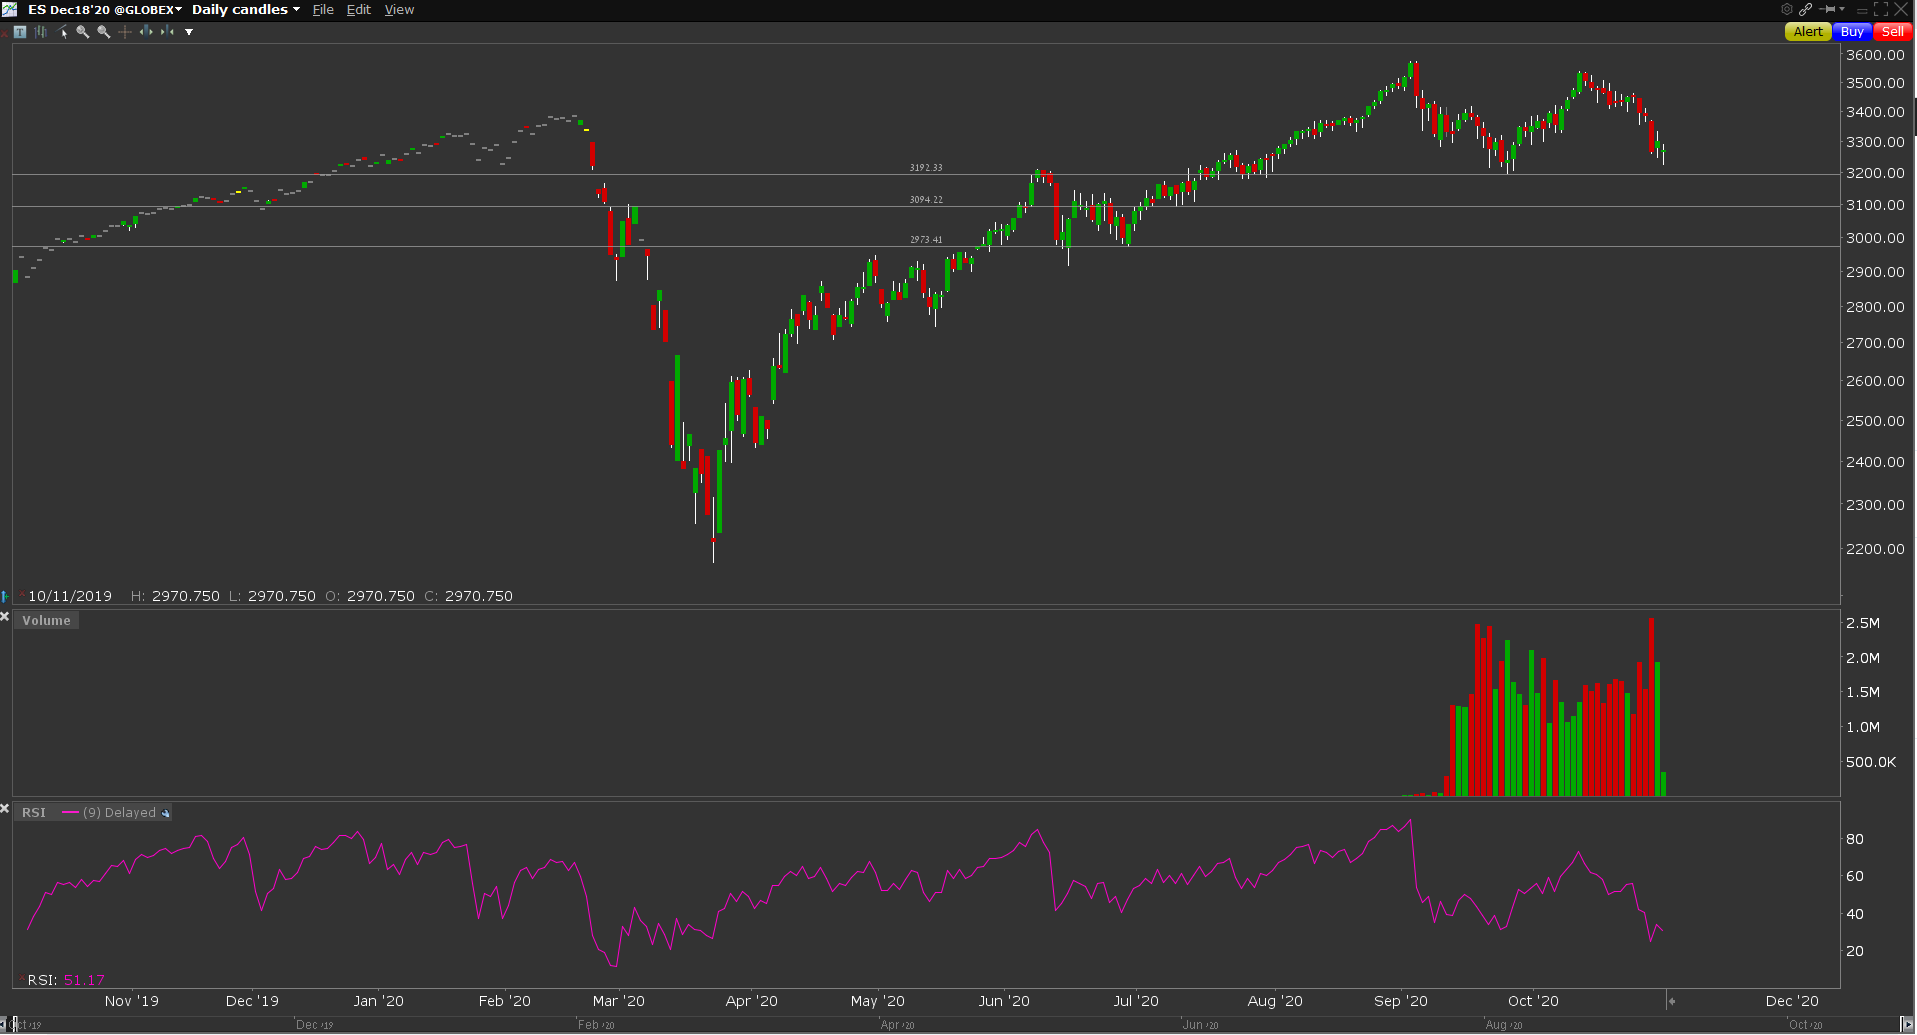Click the chain link window grouping icon
The height and width of the screenshot is (1035, 1917).
(1805, 9)
